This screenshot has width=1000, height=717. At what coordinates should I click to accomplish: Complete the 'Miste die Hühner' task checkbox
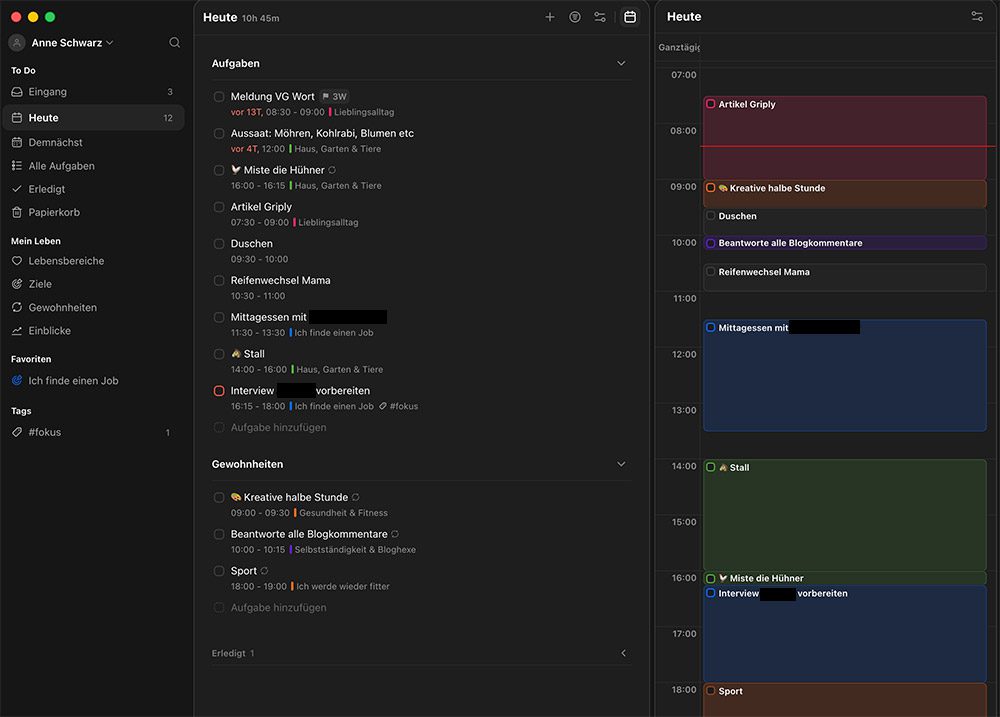tap(218, 170)
